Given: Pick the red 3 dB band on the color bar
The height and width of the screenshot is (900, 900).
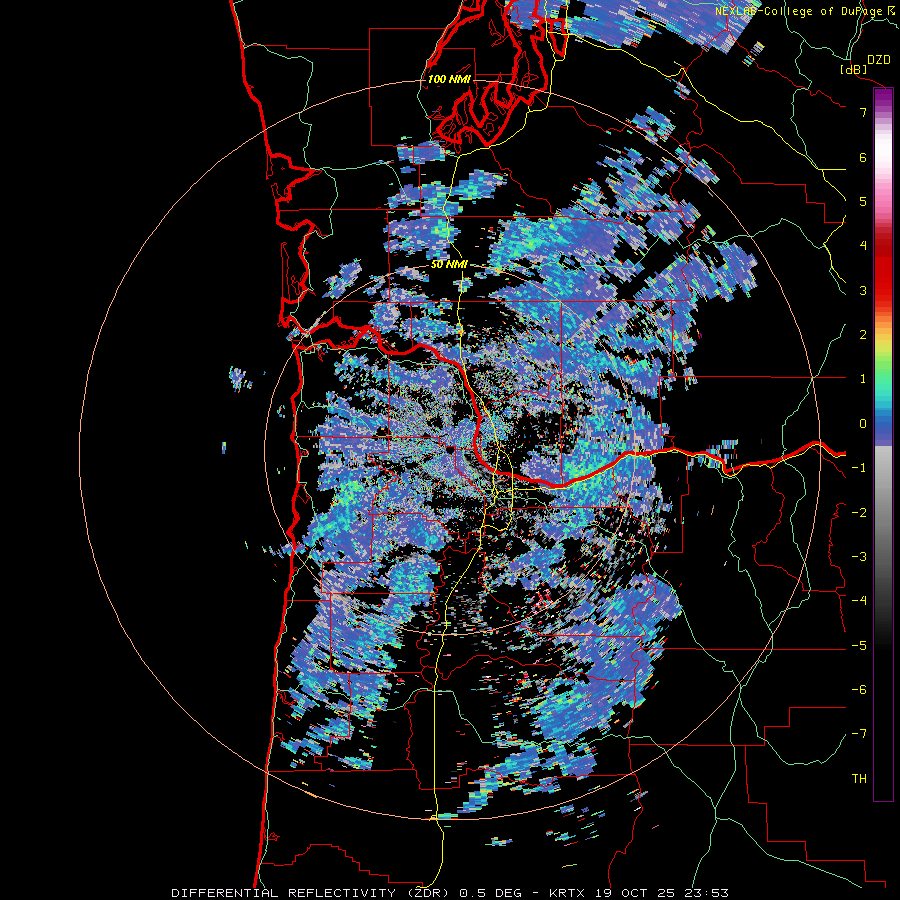Looking at the screenshot, I should (x=883, y=290).
